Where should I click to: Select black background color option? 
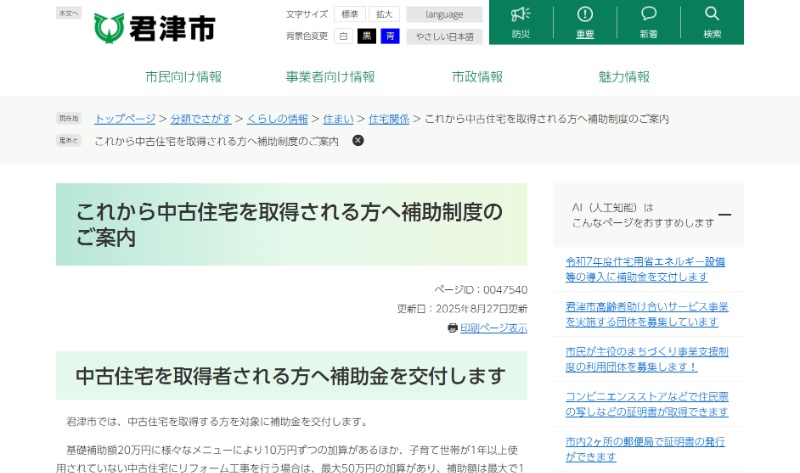pyautogui.click(x=367, y=36)
